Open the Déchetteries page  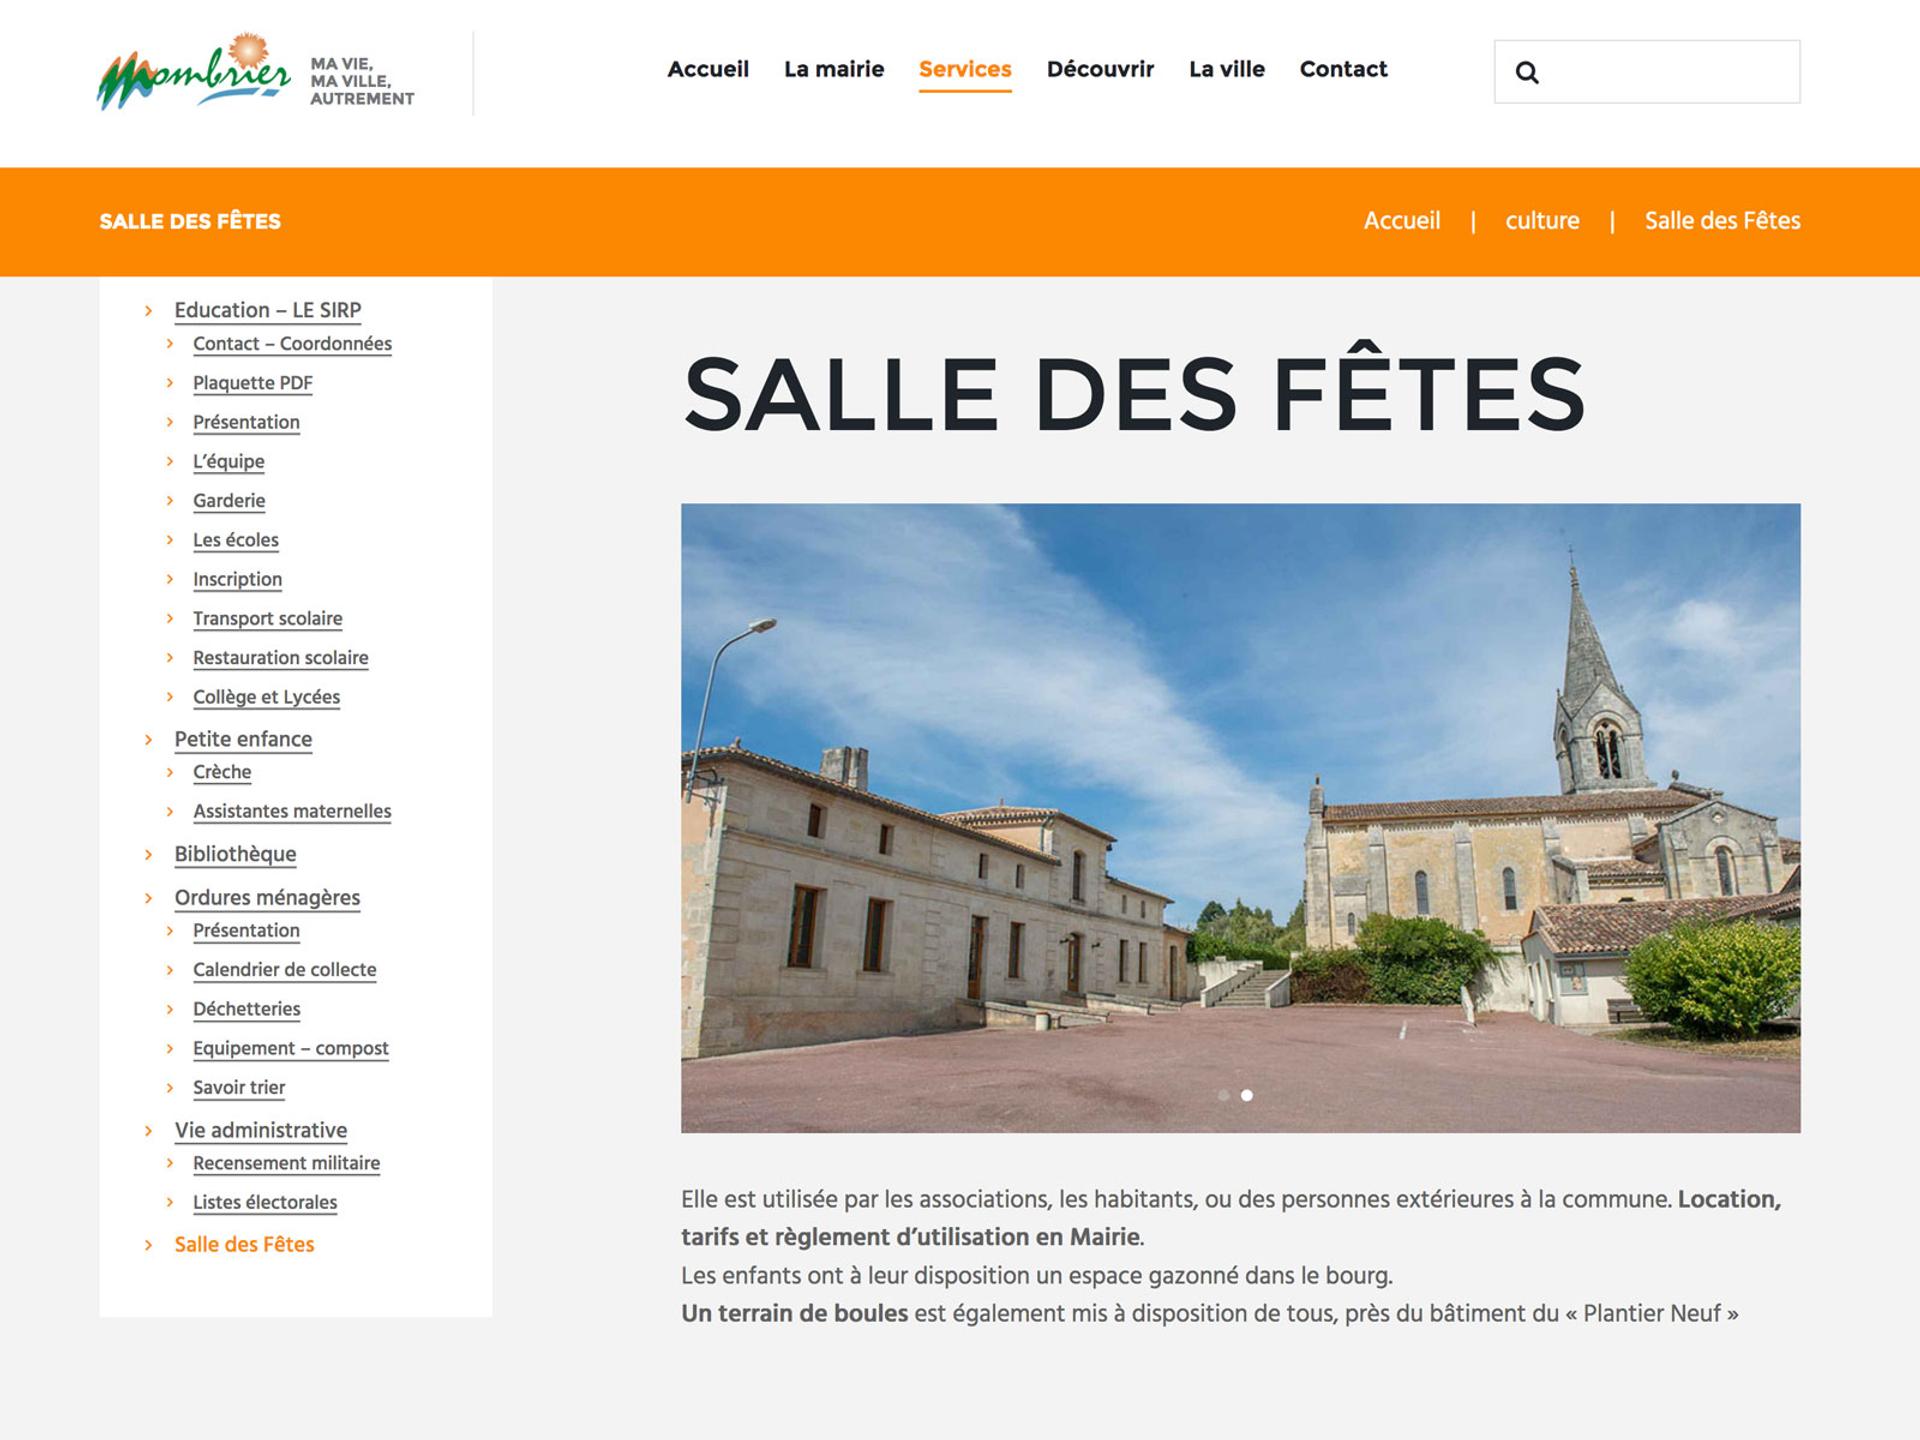coord(247,1009)
